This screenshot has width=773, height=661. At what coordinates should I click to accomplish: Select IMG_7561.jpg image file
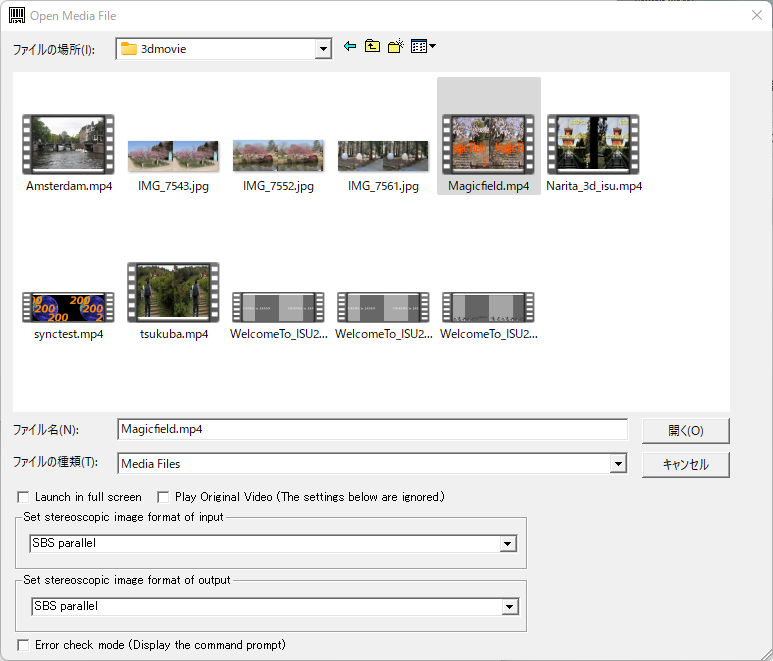[383, 156]
